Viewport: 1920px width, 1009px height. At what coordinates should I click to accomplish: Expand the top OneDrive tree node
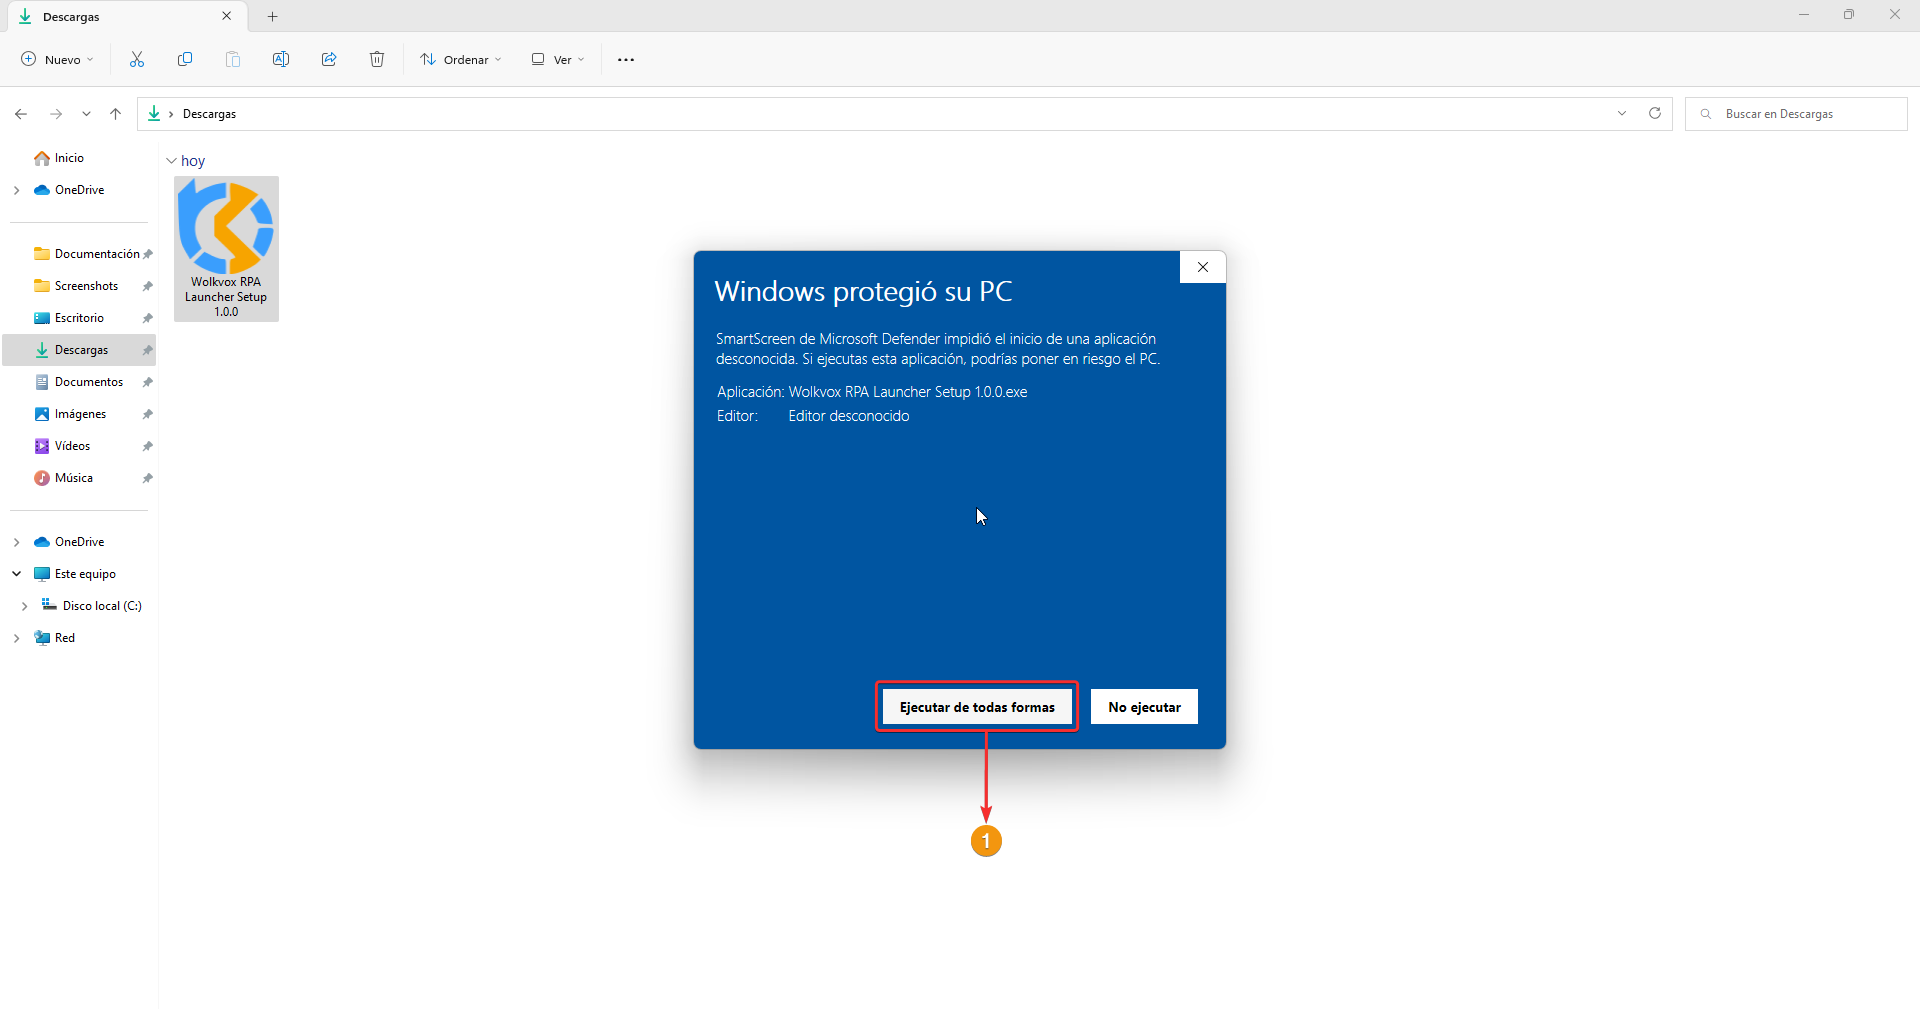(16, 190)
